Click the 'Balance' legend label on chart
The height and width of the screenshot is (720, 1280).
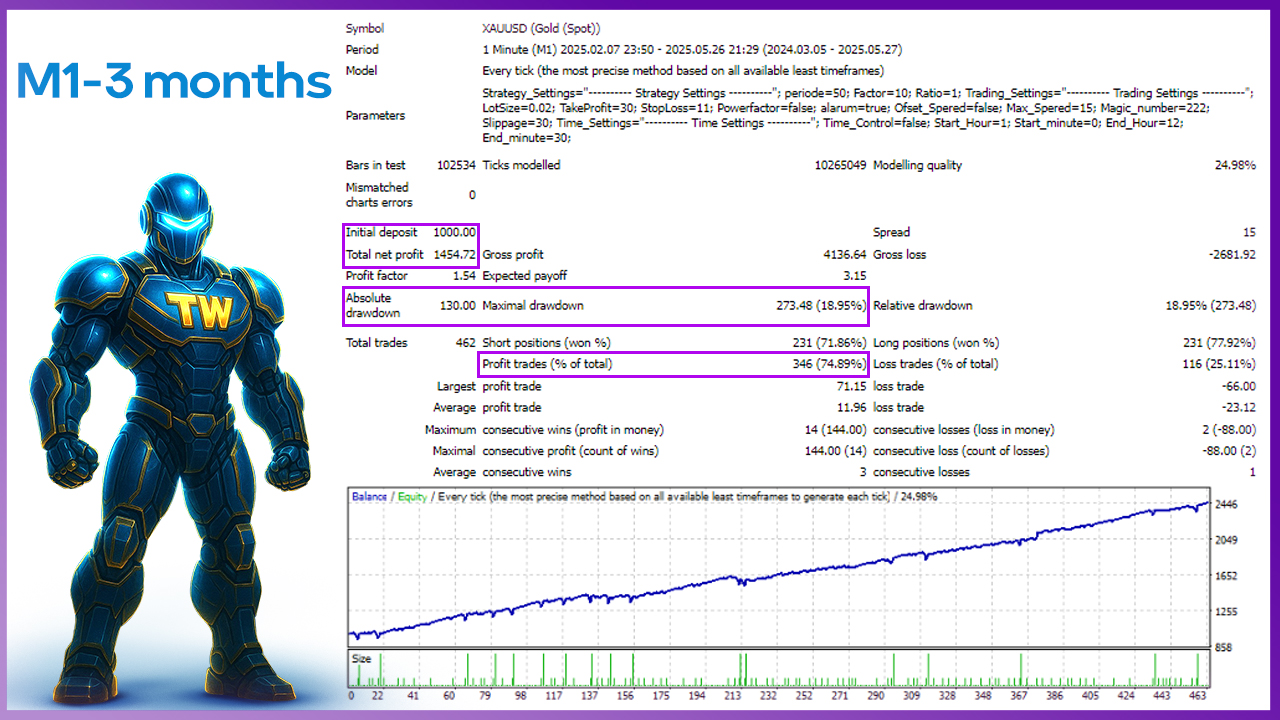point(369,496)
